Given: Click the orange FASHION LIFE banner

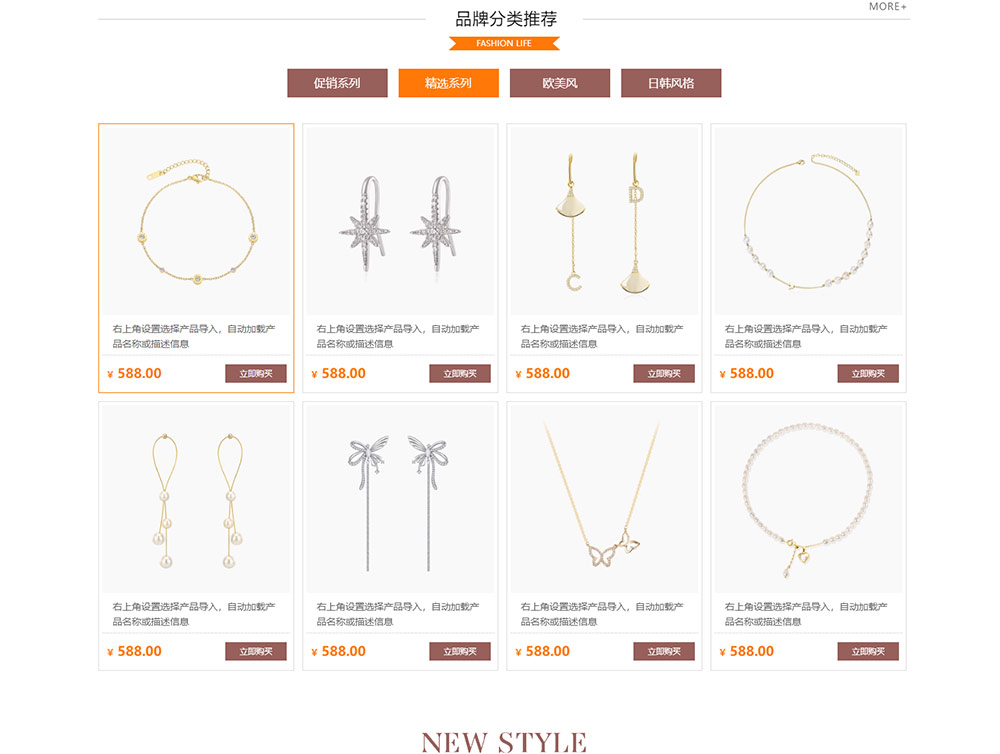Looking at the screenshot, I should click(x=504, y=43).
